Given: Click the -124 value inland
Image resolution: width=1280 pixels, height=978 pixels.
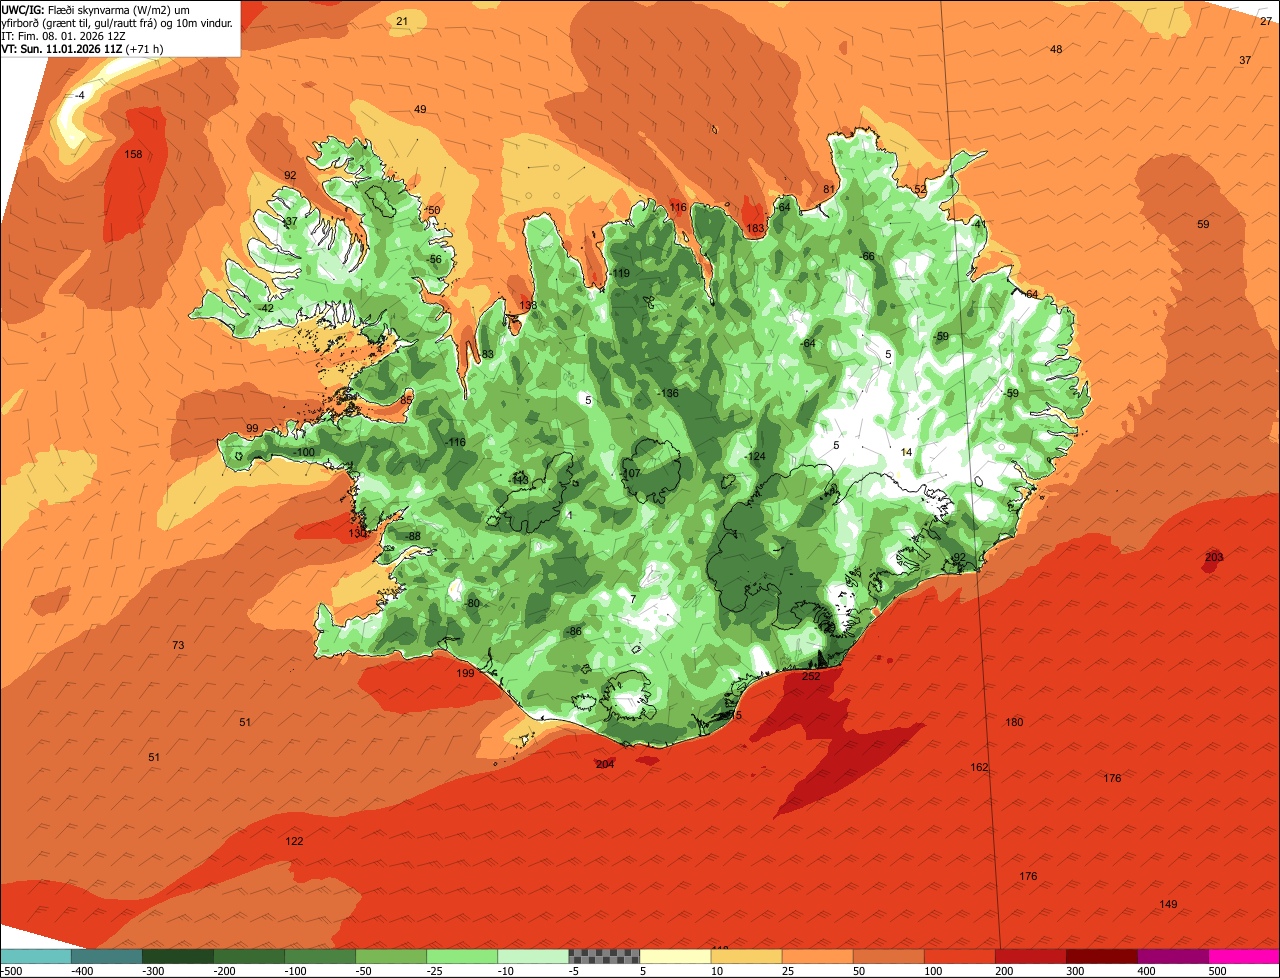Looking at the screenshot, I should click(x=755, y=457).
